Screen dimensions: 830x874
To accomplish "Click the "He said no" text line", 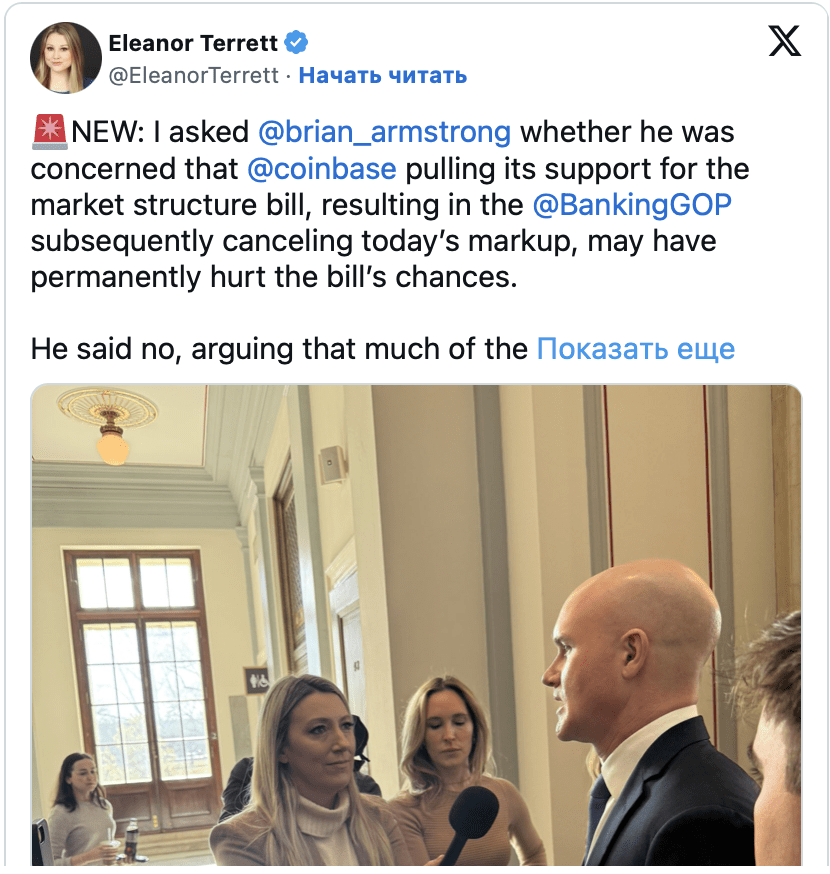I will [279, 349].
